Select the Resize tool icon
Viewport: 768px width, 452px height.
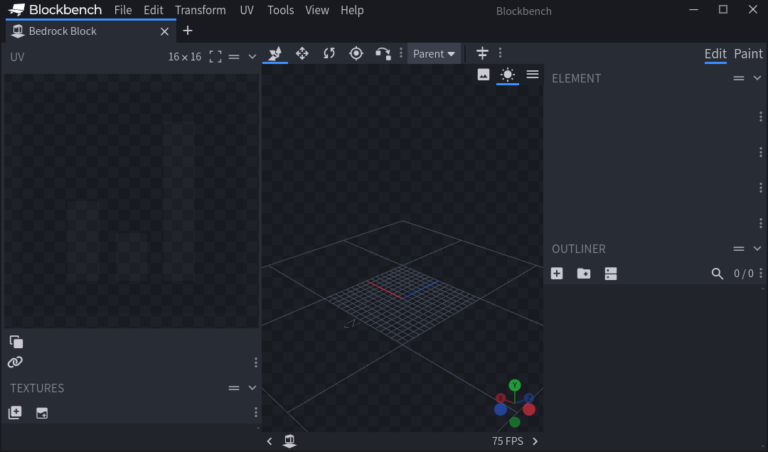coord(302,53)
